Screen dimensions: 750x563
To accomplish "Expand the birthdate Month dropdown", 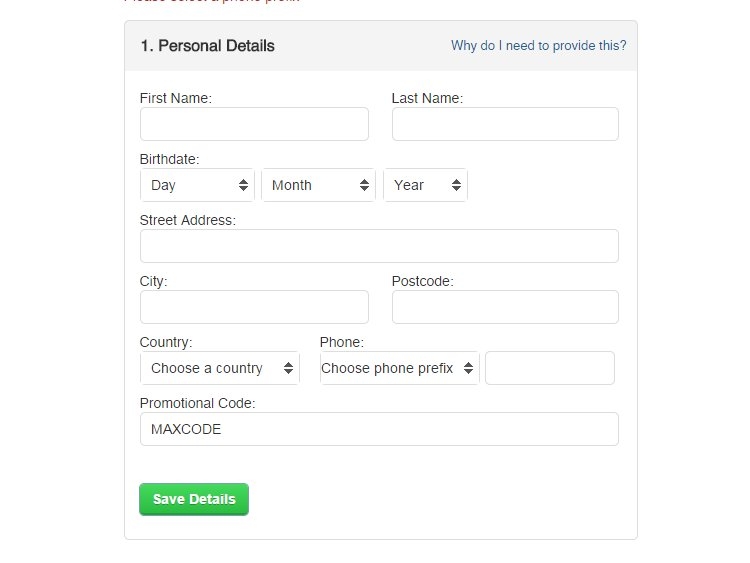I will pos(318,185).
